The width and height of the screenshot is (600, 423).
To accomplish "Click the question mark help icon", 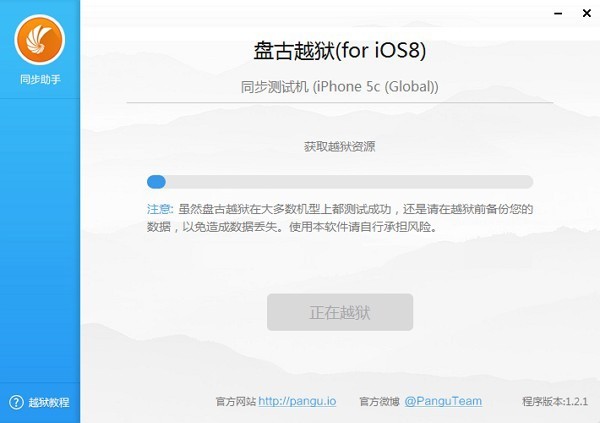I will coord(16,402).
